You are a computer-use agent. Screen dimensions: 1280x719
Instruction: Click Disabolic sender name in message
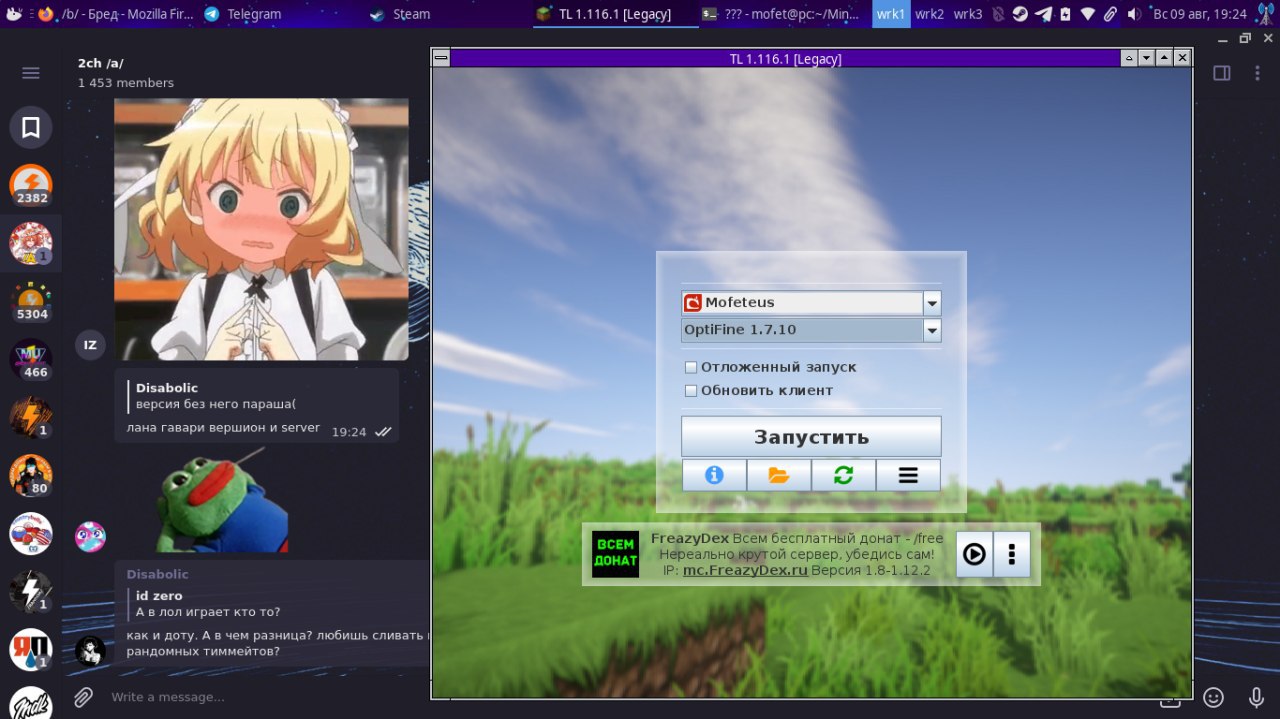pos(157,574)
